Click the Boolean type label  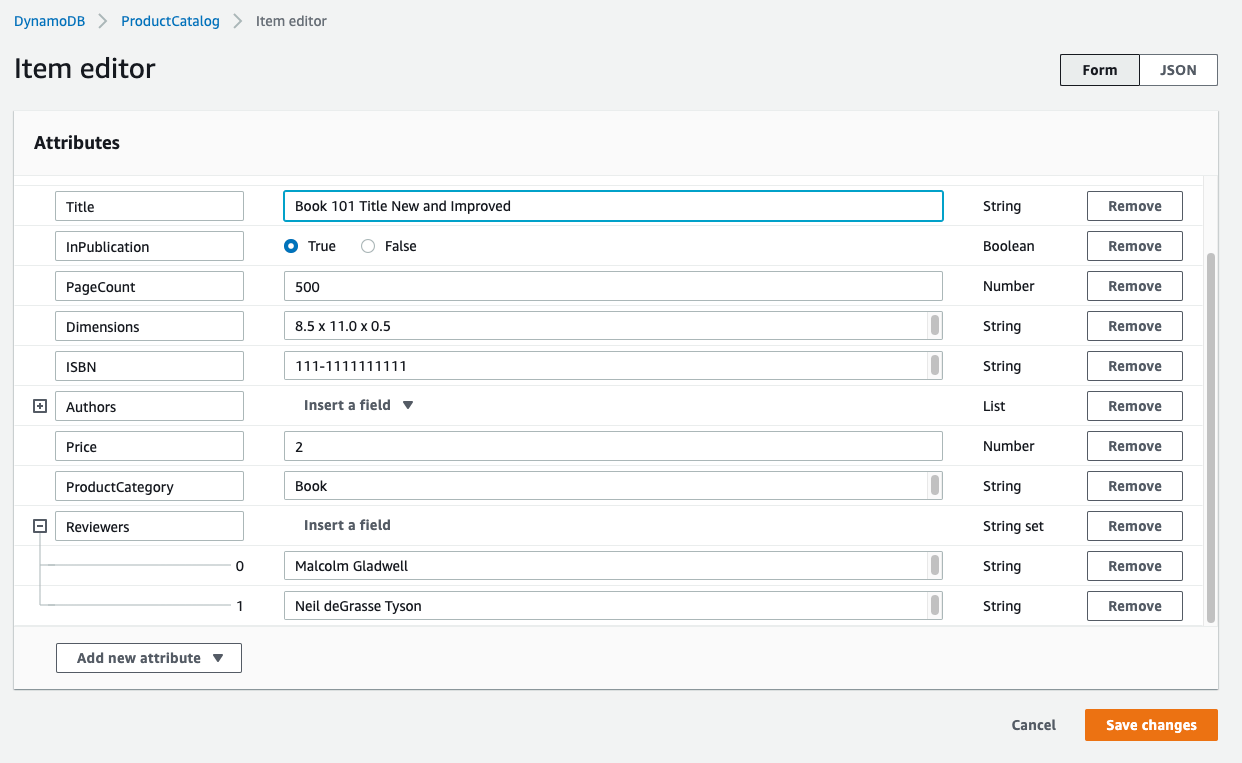[1009, 246]
